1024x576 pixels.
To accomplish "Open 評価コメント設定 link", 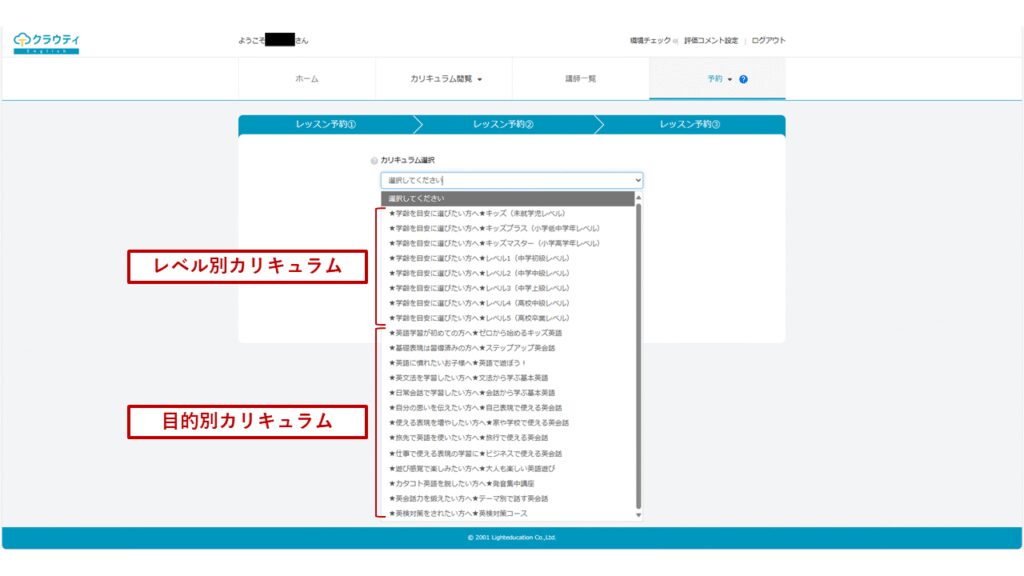I will tap(711, 41).
